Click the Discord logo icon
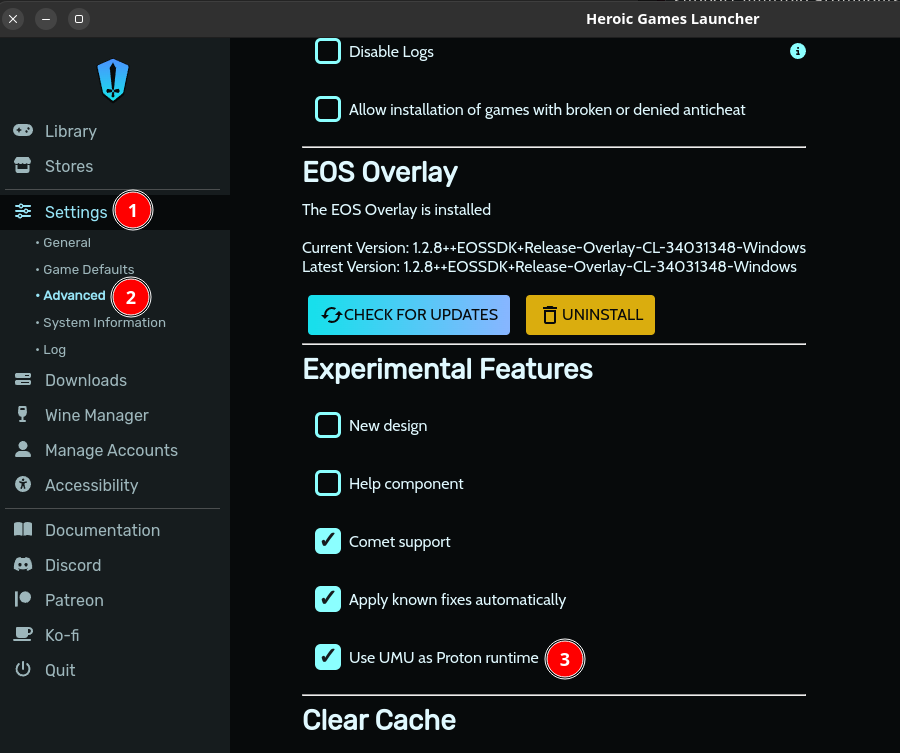Viewport: 900px width, 753px height. point(23,564)
